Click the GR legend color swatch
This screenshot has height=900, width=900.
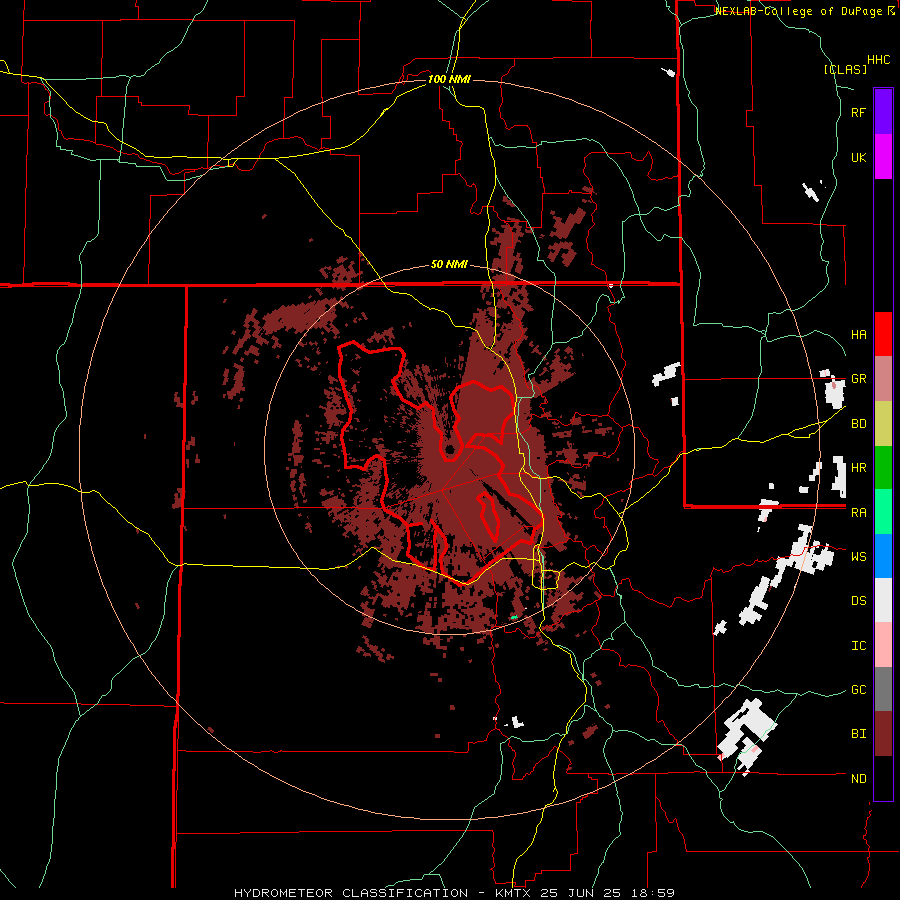click(x=883, y=379)
